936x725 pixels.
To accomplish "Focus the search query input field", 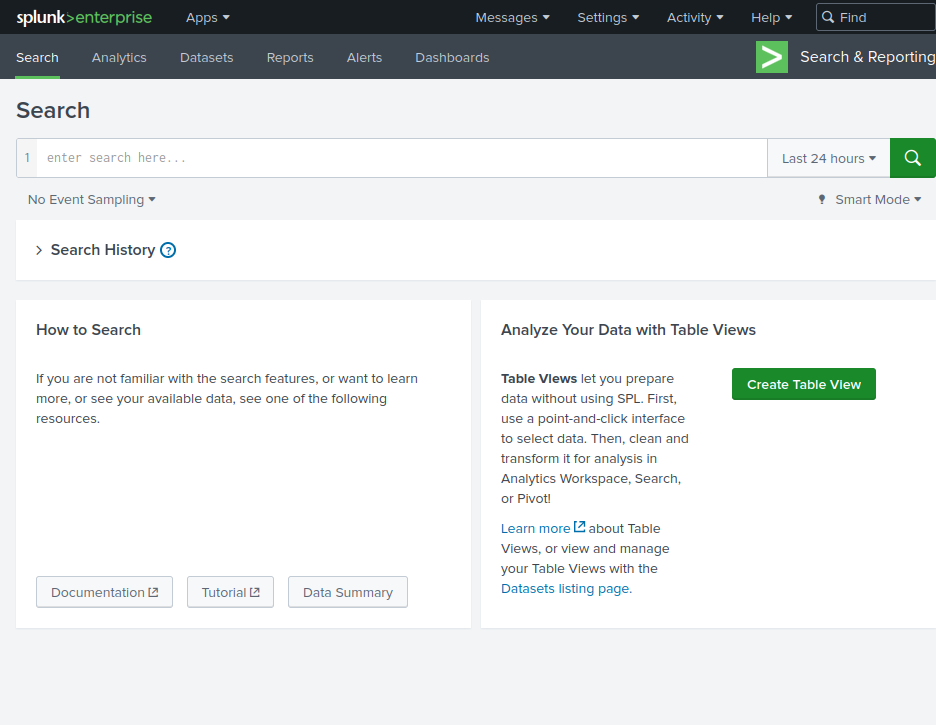I will tap(400, 158).
